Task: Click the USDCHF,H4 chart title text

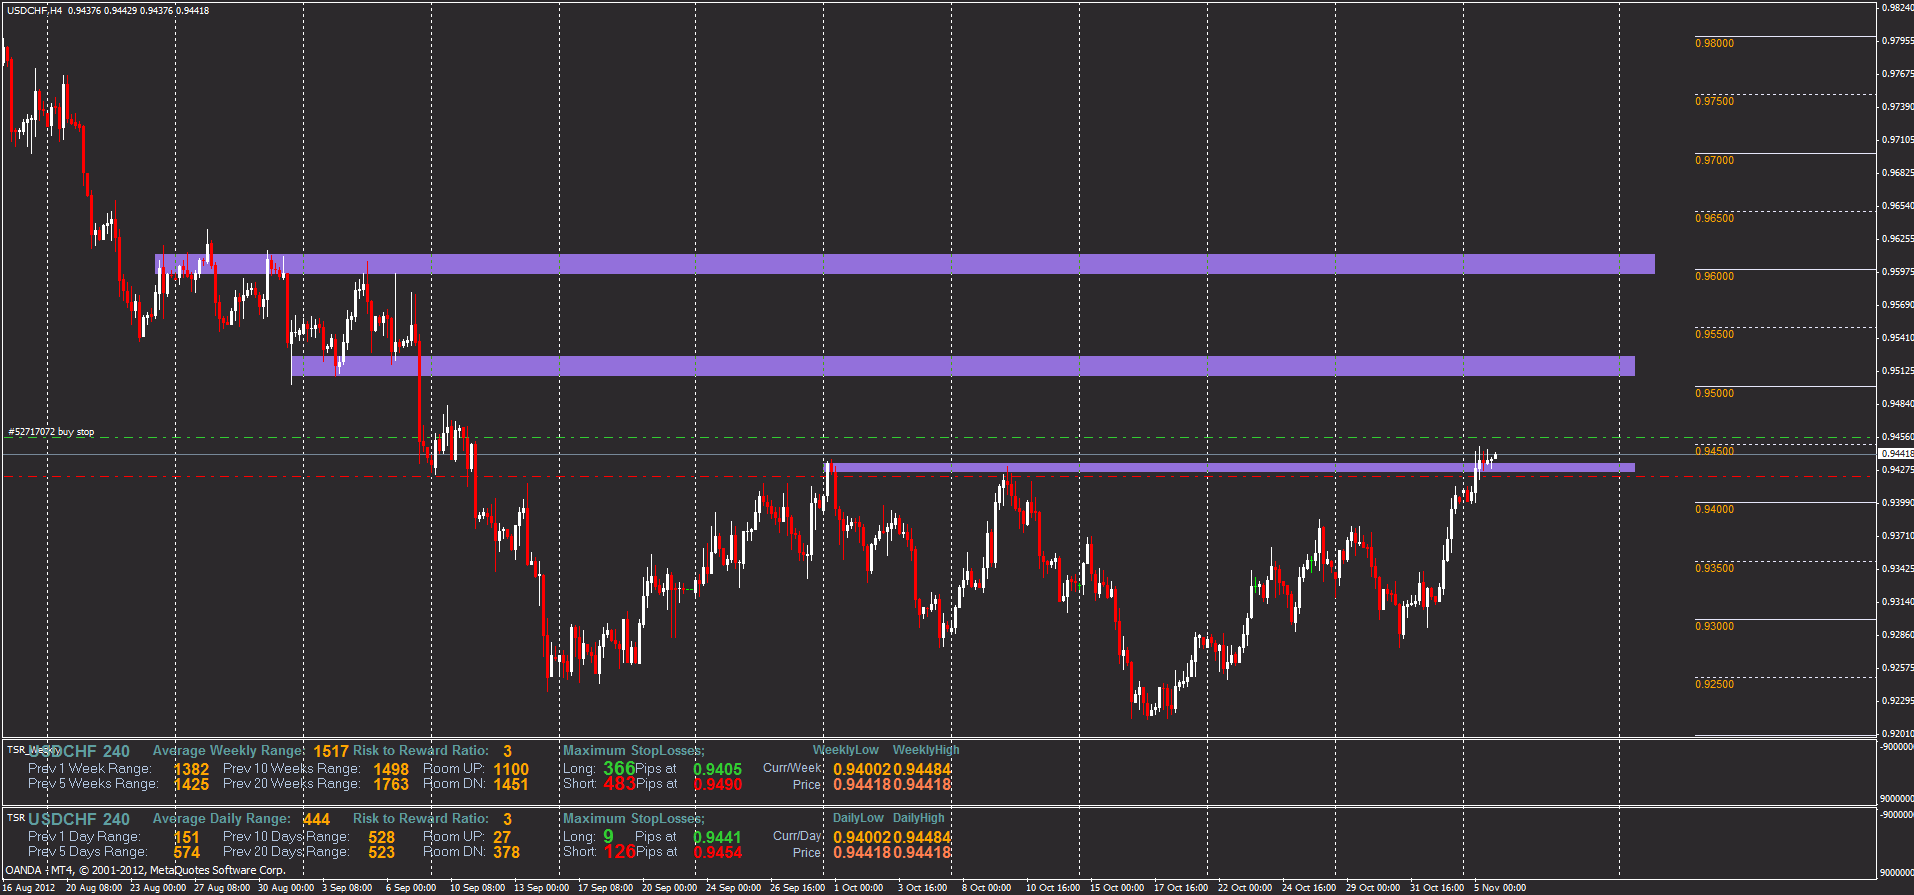Action: tap(34, 10)
